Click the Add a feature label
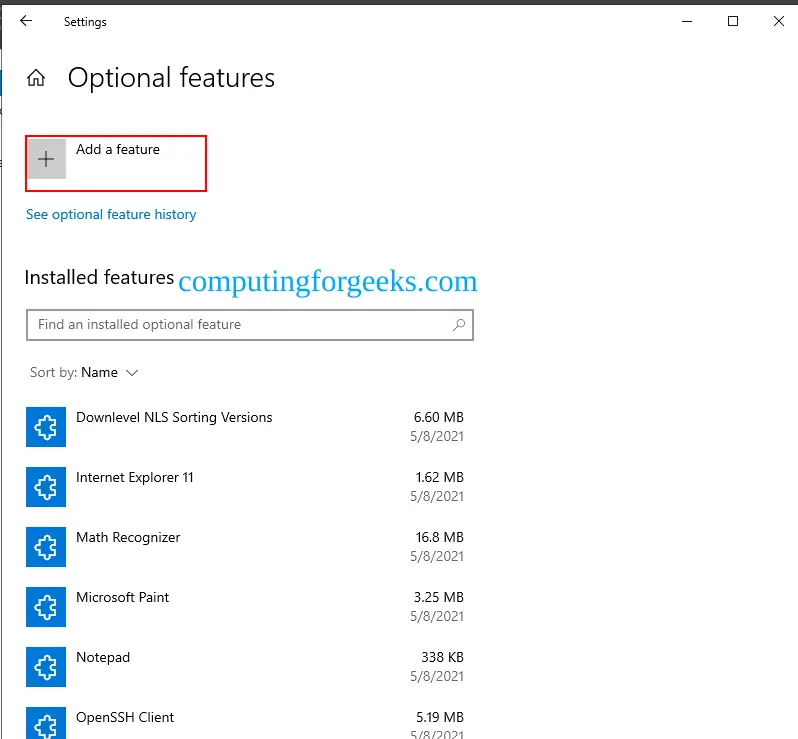Viewport: 798px width, 739px height. [x=118, y=149]
